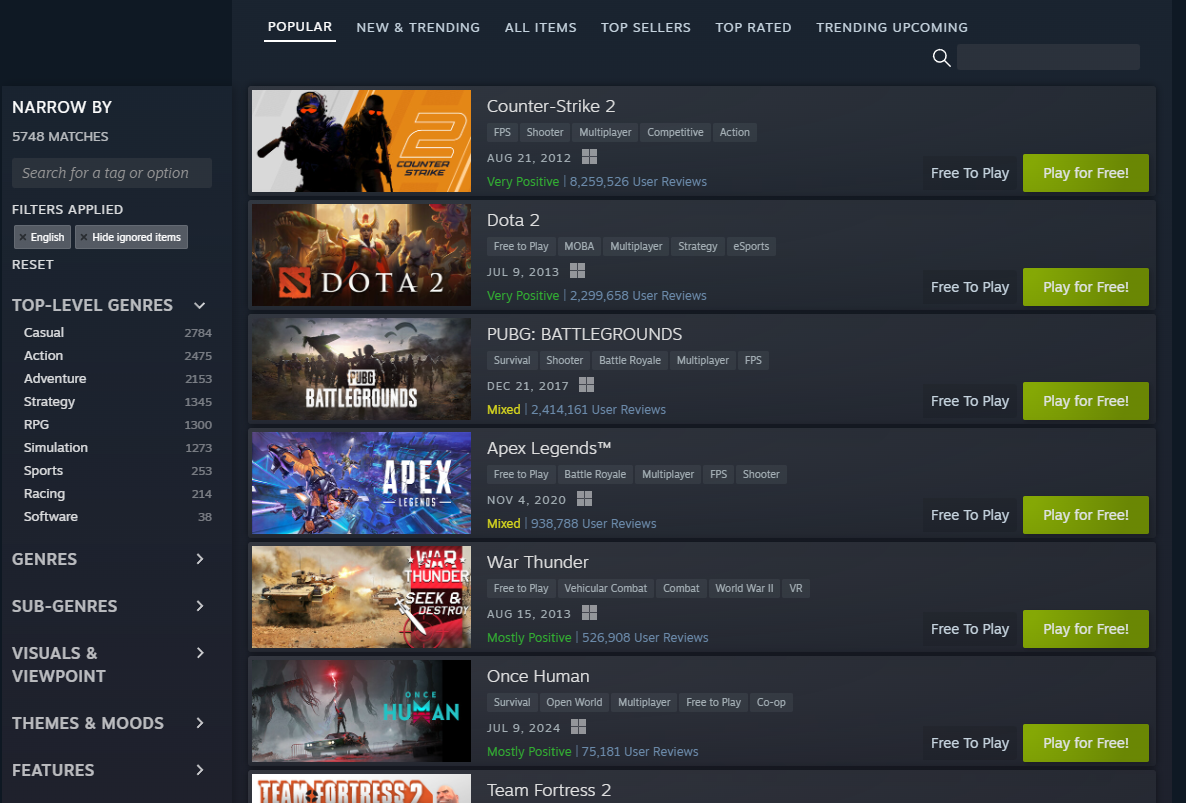Open the Dota 2 capsule image
Viewport: 1186px width, 803px height.
(x=362, y=256)
